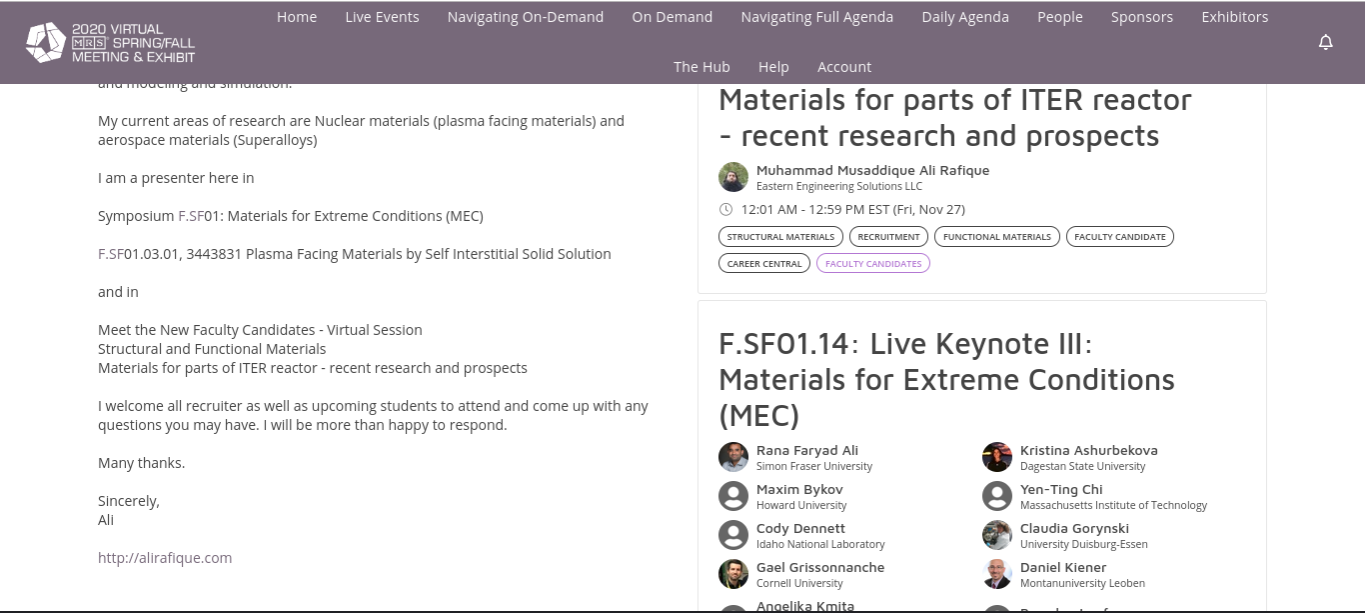Screen dimensions: 1365x613
Task: Go to the Live Events menu
Action: coord(382,17)
